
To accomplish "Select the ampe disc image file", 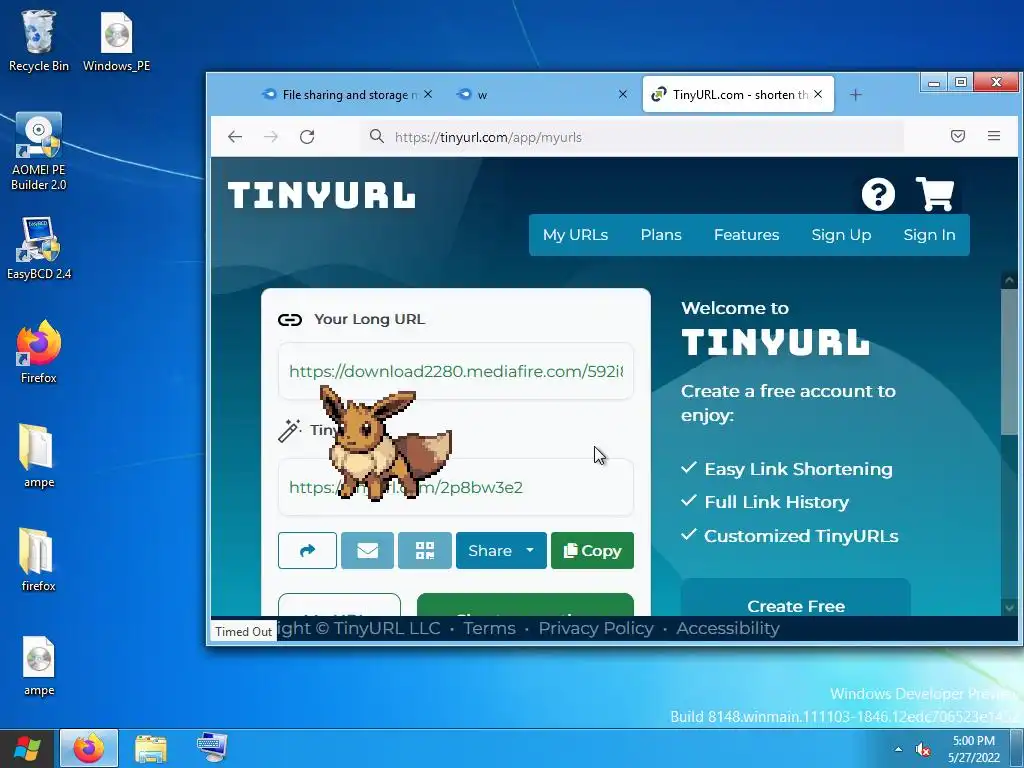I will click(39, 665).
